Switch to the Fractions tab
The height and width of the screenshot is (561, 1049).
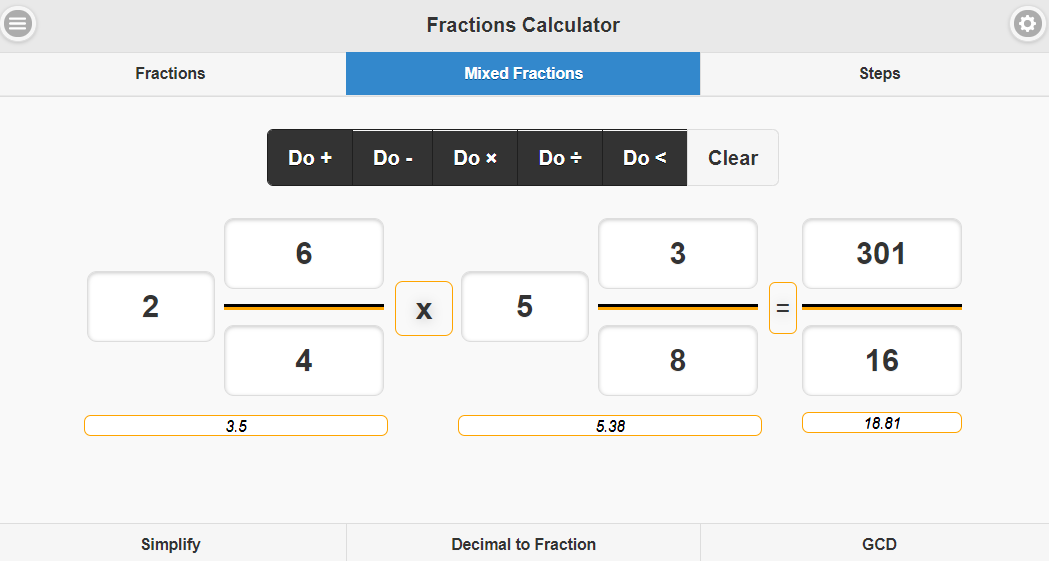tap(170, 74)
